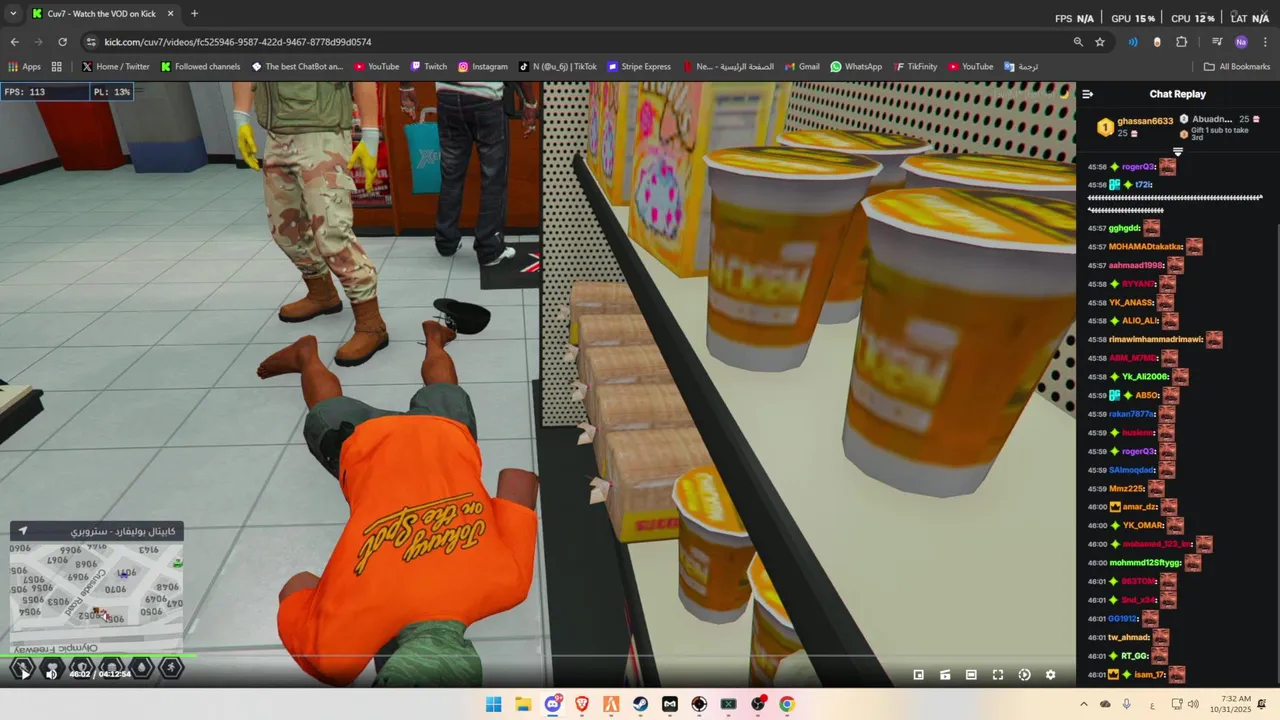Click chat username MOHAMADtakatka
This screenshot has height=720, width=1280.
tap(1145, 247)
